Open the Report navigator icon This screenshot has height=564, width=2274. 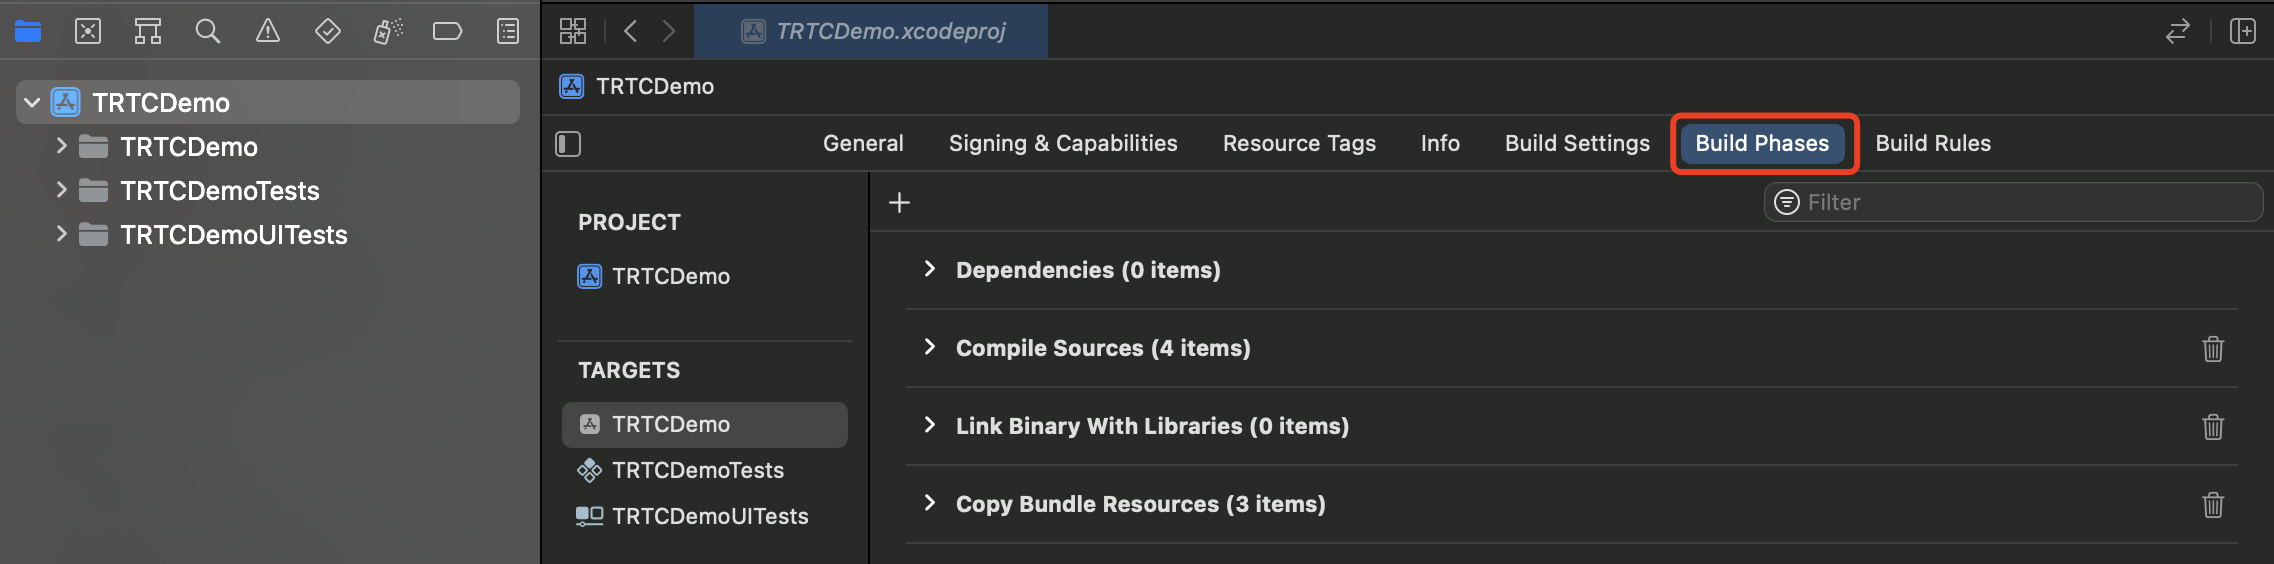coord(508,32)
